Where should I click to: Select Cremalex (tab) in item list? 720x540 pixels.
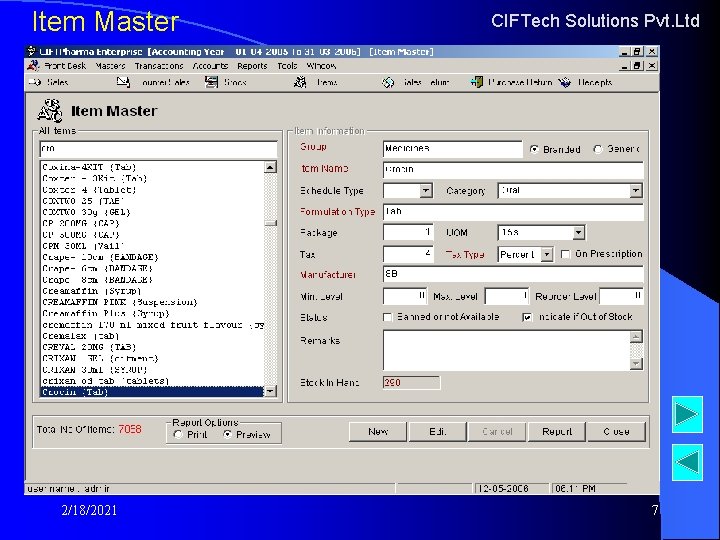152,336
